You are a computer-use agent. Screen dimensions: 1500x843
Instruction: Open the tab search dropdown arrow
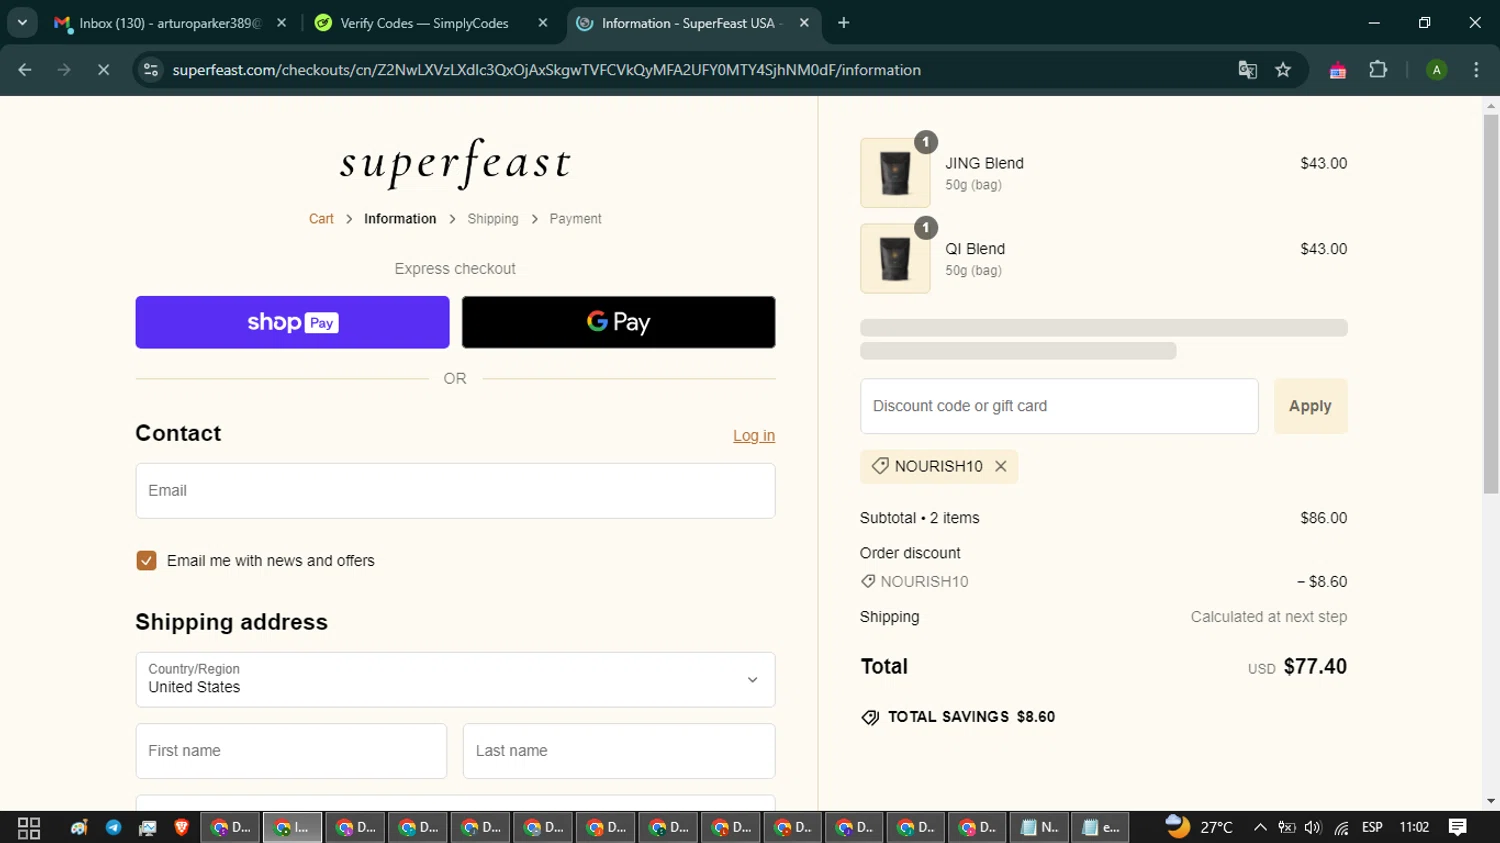pos(22,22)
